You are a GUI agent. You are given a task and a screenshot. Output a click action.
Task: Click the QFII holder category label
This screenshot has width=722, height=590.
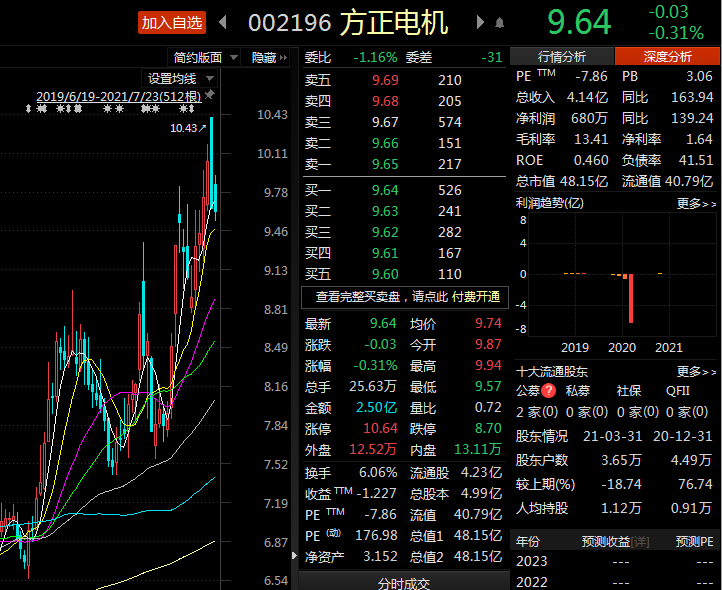click(678, 391)
